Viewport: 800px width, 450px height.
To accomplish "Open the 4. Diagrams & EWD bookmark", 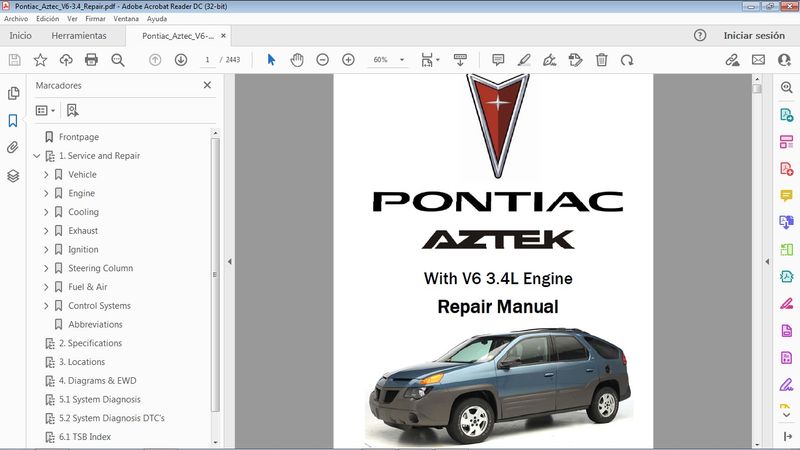I will [97, 381].
